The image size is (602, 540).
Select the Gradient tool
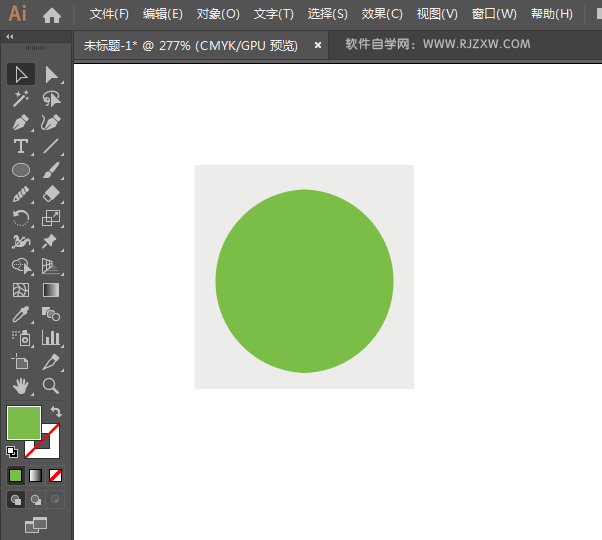[51, 290]
